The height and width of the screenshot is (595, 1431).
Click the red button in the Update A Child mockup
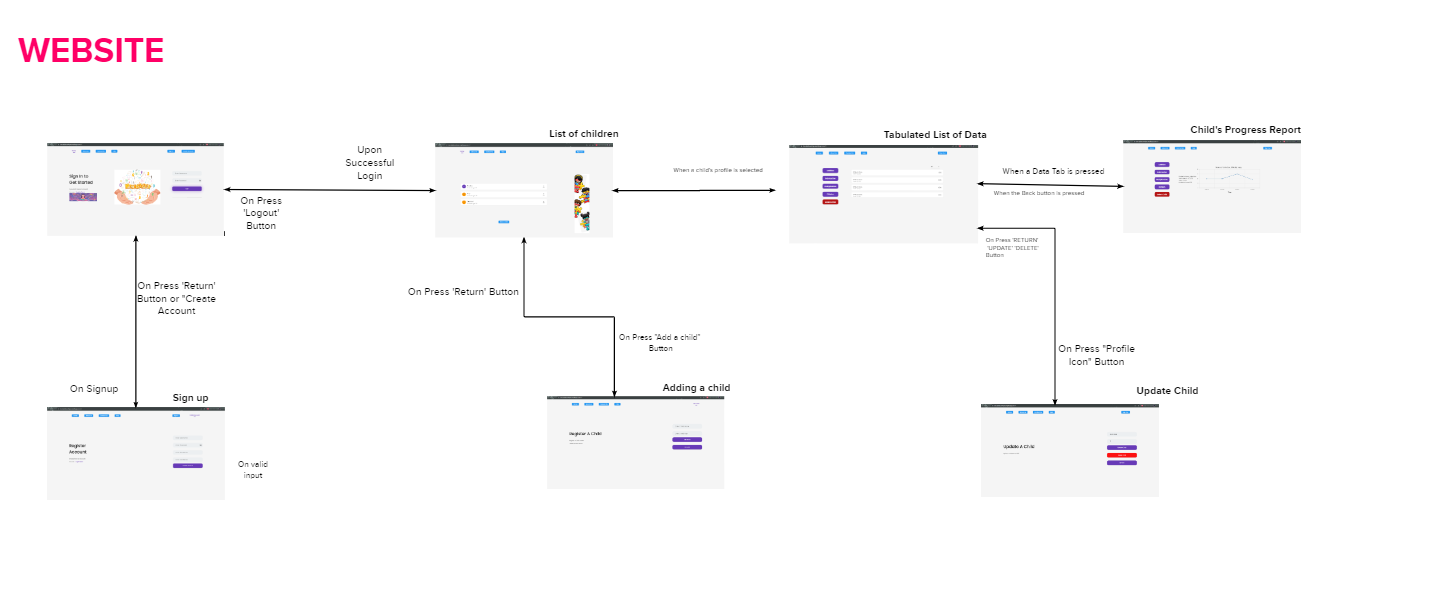pyautogui.click(x=1122, y=455)
